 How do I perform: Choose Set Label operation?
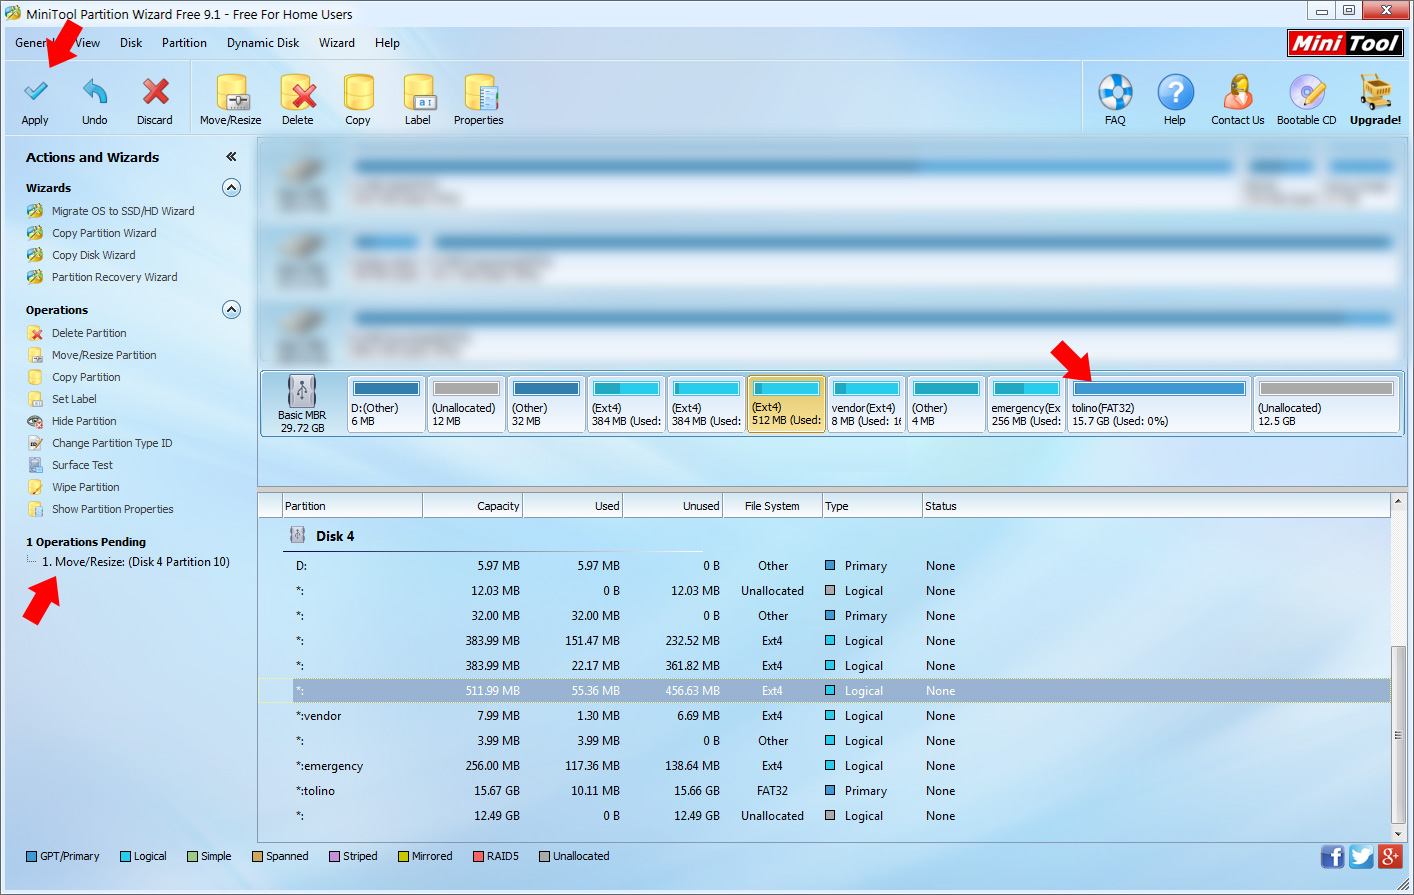[74, 399]
